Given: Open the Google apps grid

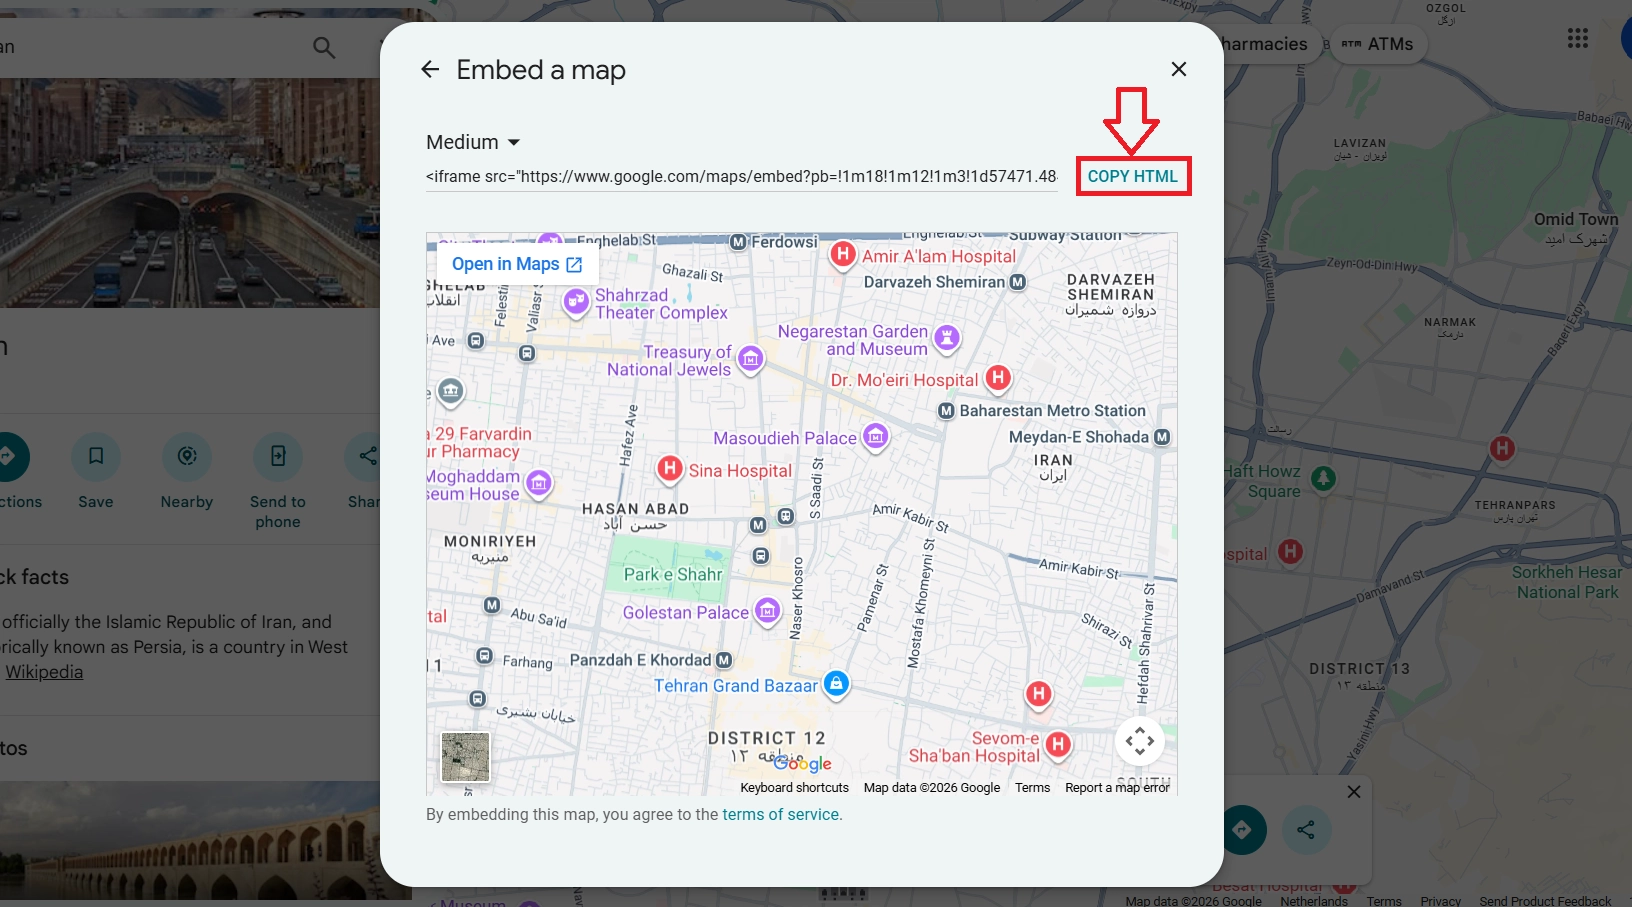Looking at the screenshot, I should pyautogui.click(x=1578, y=38).
